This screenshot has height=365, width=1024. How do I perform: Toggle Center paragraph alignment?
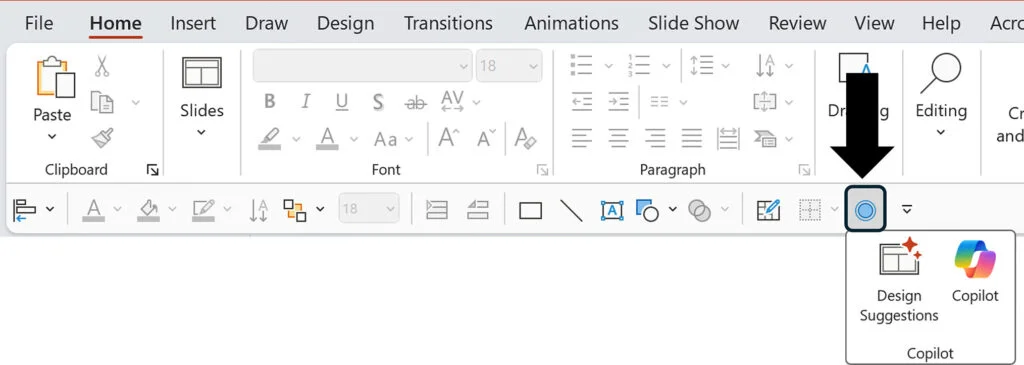point(618,138)
